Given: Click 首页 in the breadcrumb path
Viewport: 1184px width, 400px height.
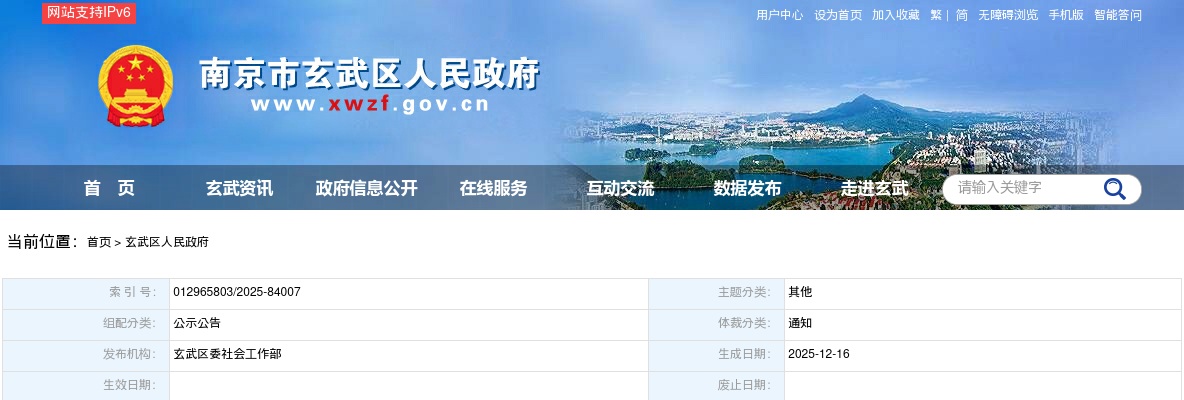Looking at the screenshot, I should click(99, 243).
